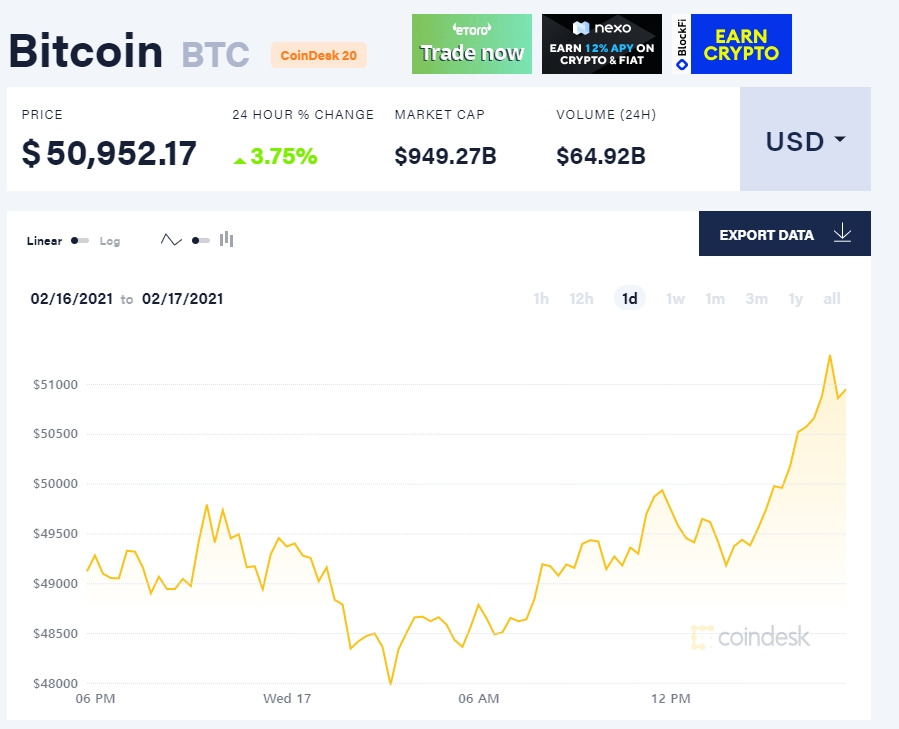
Task: Click the green up-arrow change indicator
Action: [240, 161]
